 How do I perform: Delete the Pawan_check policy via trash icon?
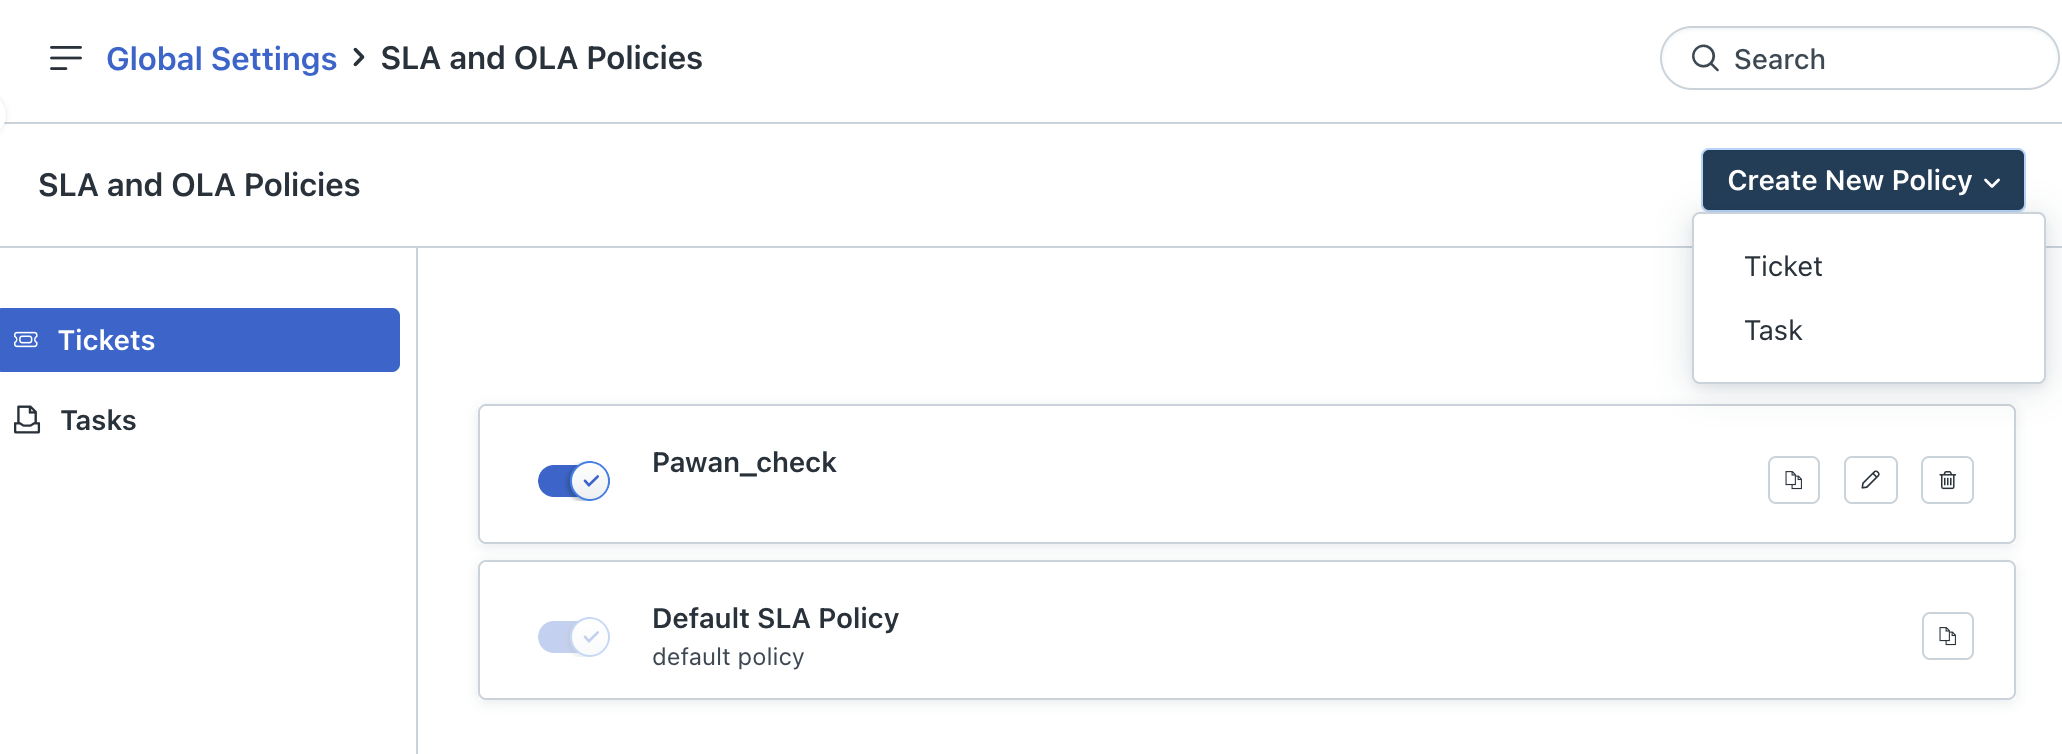pyautogui.click(x=1947, y=480)
